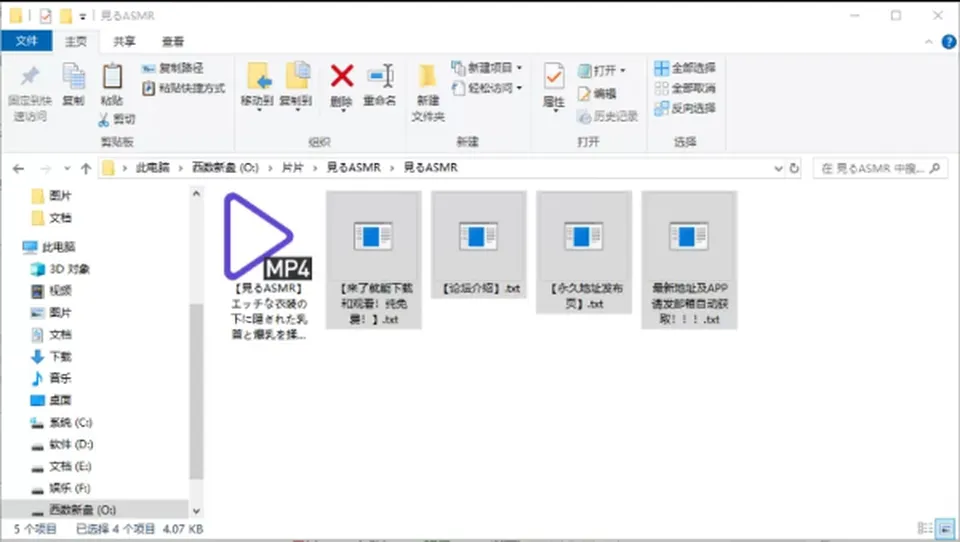Click the 固定到快速访问 pin icon
This screenshot has width=960, height=542.
pos(29,77)
